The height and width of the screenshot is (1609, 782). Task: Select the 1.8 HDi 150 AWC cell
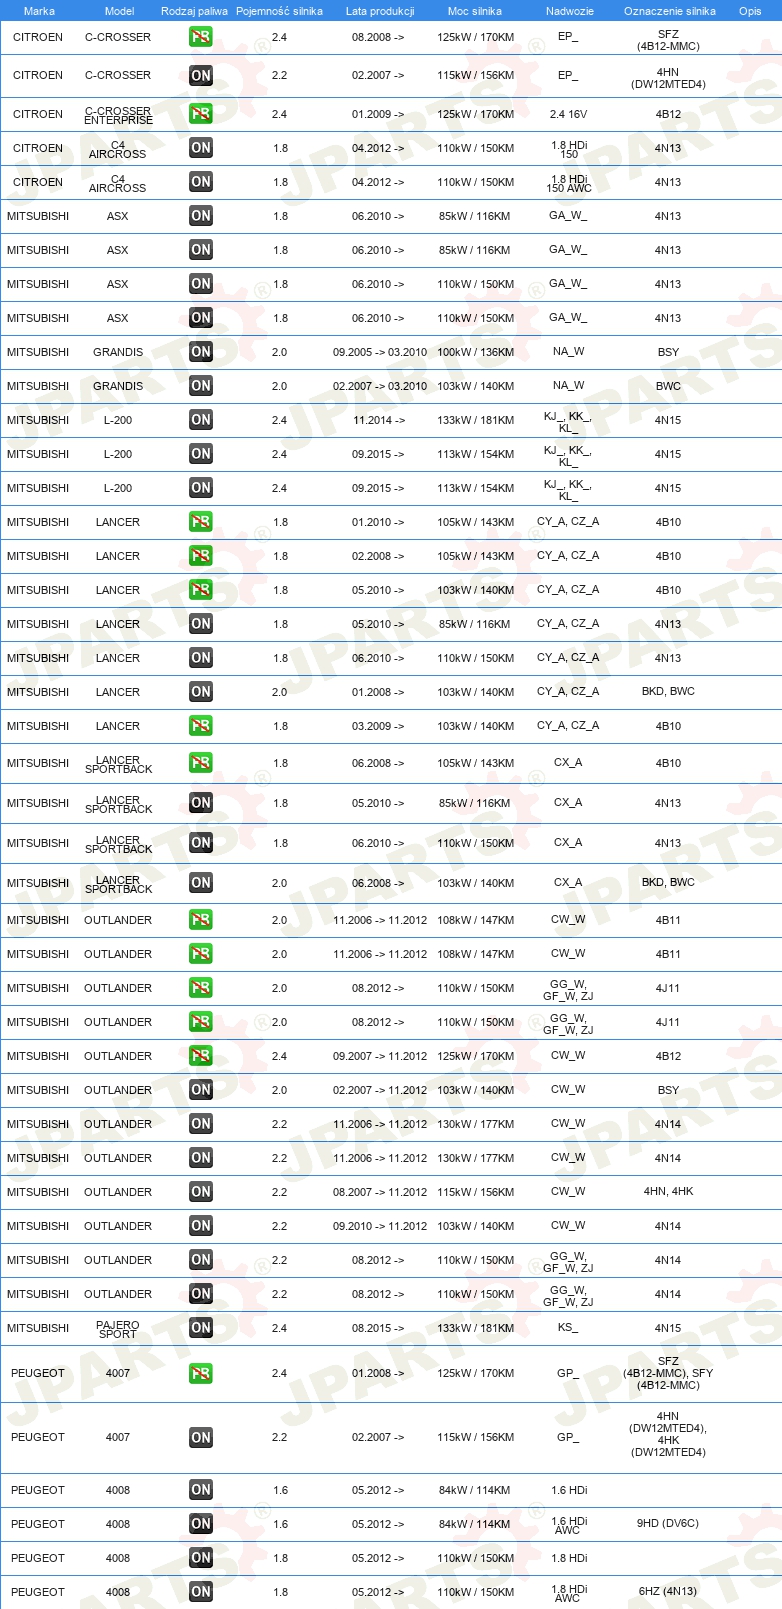[569, 182]
